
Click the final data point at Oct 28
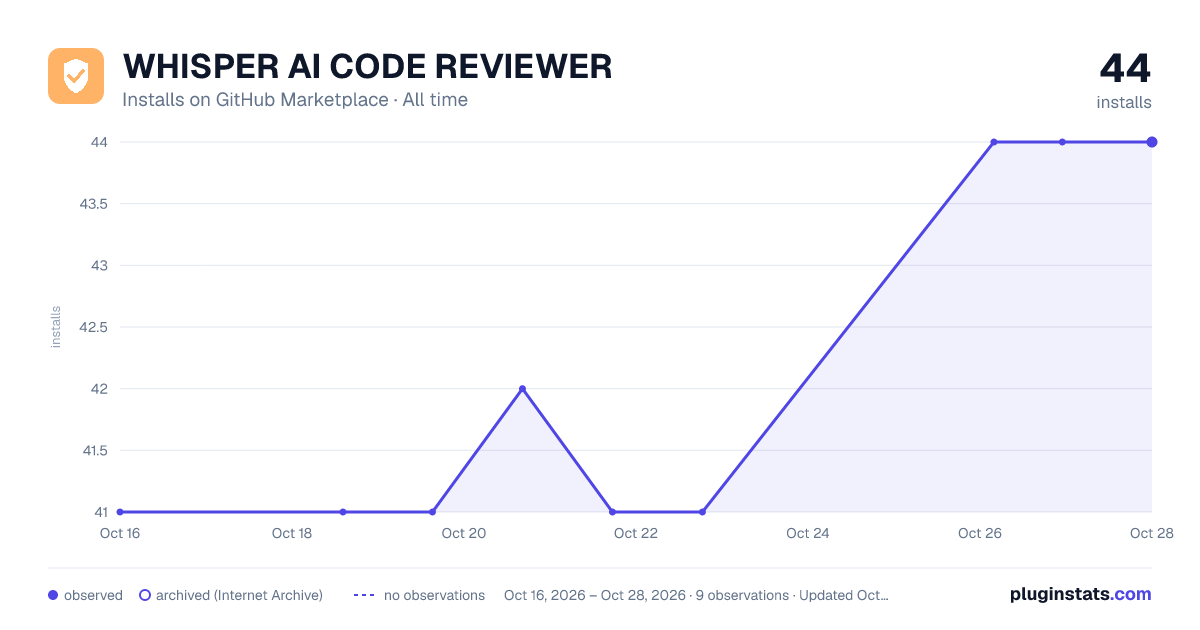tap(1152, 142)
